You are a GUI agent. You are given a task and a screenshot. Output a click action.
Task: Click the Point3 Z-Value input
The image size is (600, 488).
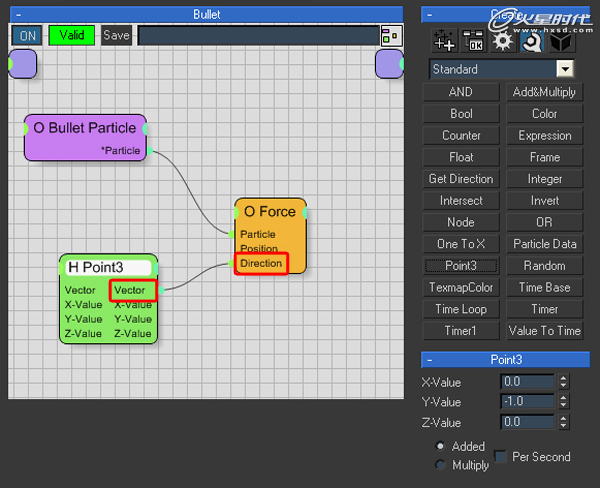point(83,333)
